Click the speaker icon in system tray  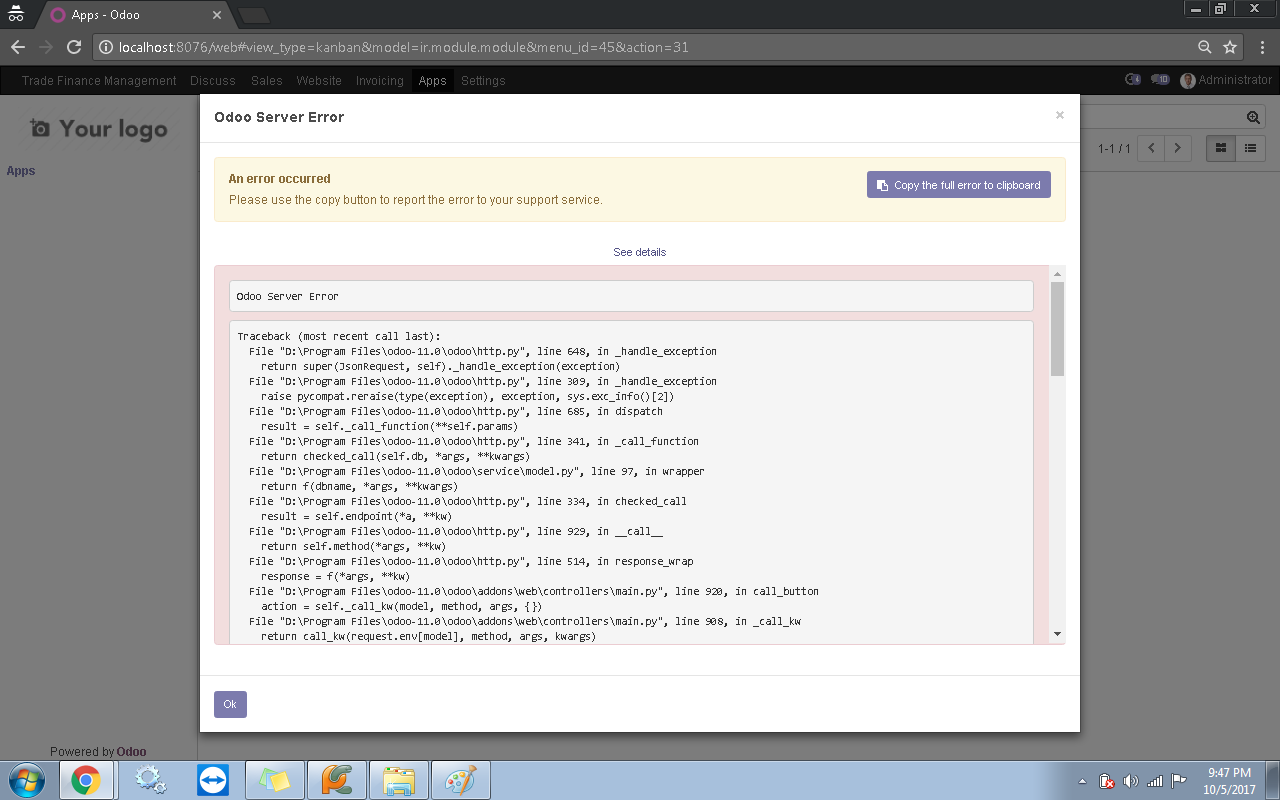[1131, 779]
